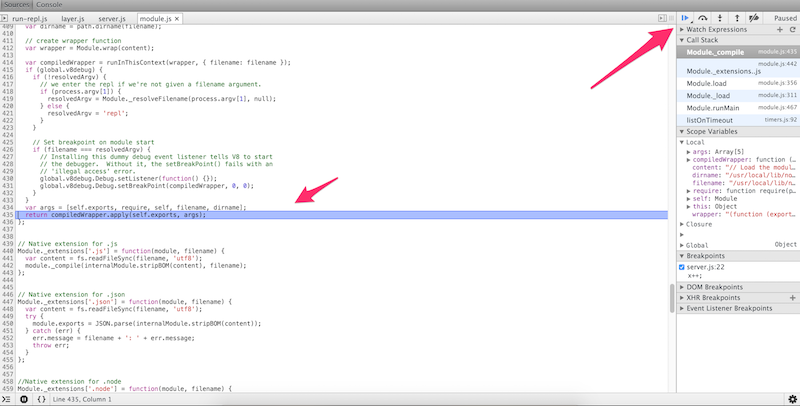Uncheck the server.js:22 breakpoint
The image size is (800, 406).
(682, 267)
